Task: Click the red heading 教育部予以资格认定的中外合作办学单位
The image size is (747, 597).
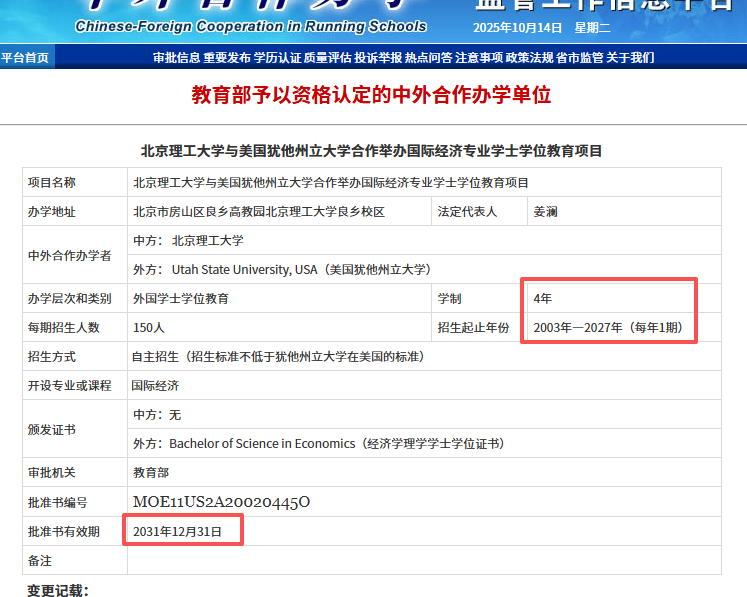Action: point(371,96)
